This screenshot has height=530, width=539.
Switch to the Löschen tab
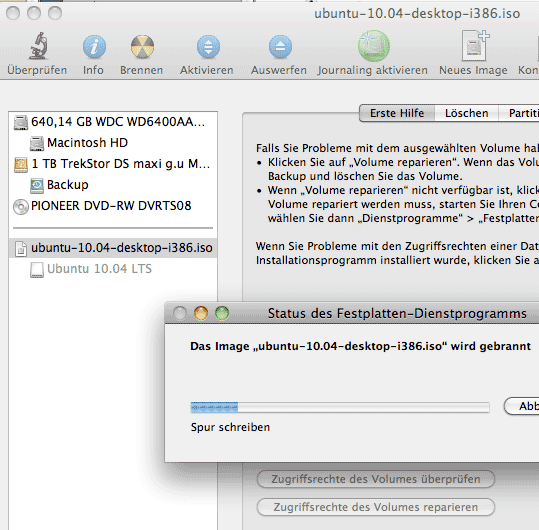click(x=466, y=113)
